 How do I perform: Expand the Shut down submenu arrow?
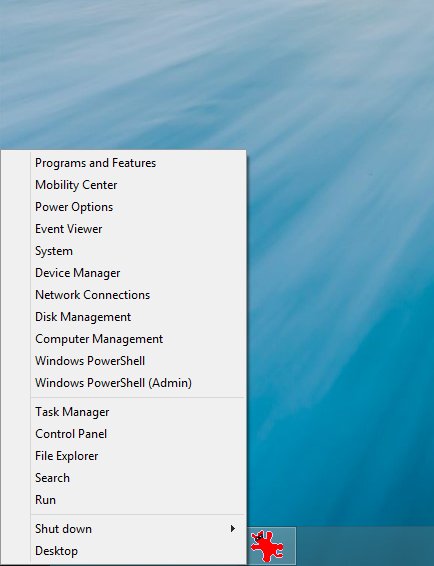click(x=233, y=529)
